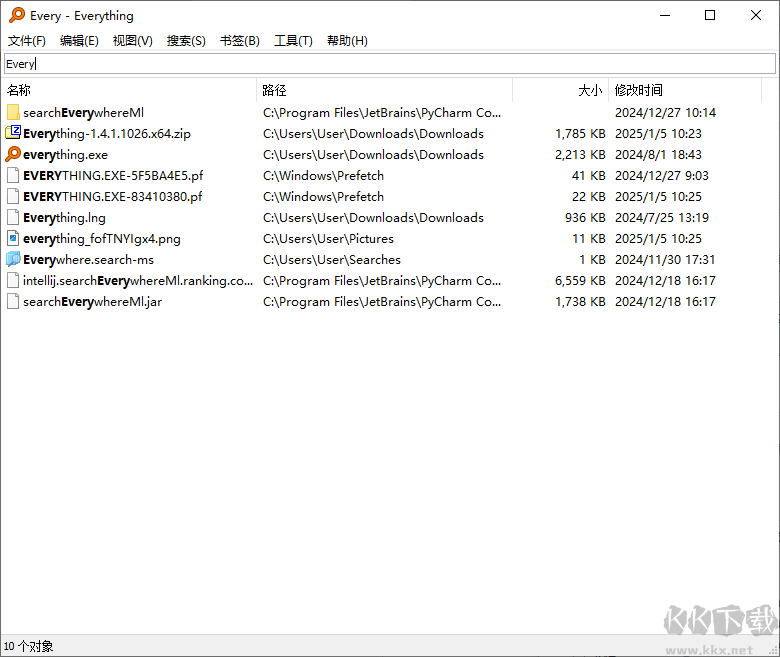
Task: Click modified date 2024/7/25 13:19
Action: pos(662,217)
